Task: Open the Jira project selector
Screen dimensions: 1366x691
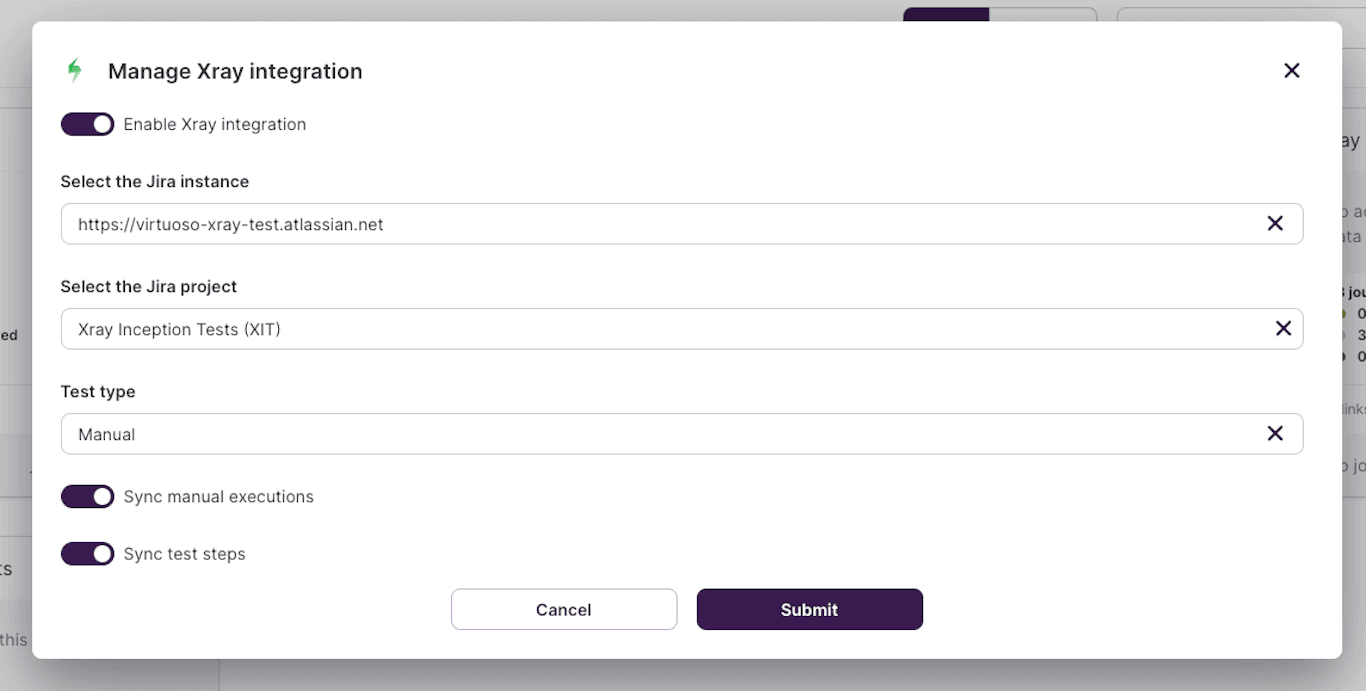Action: coord(600,328)
